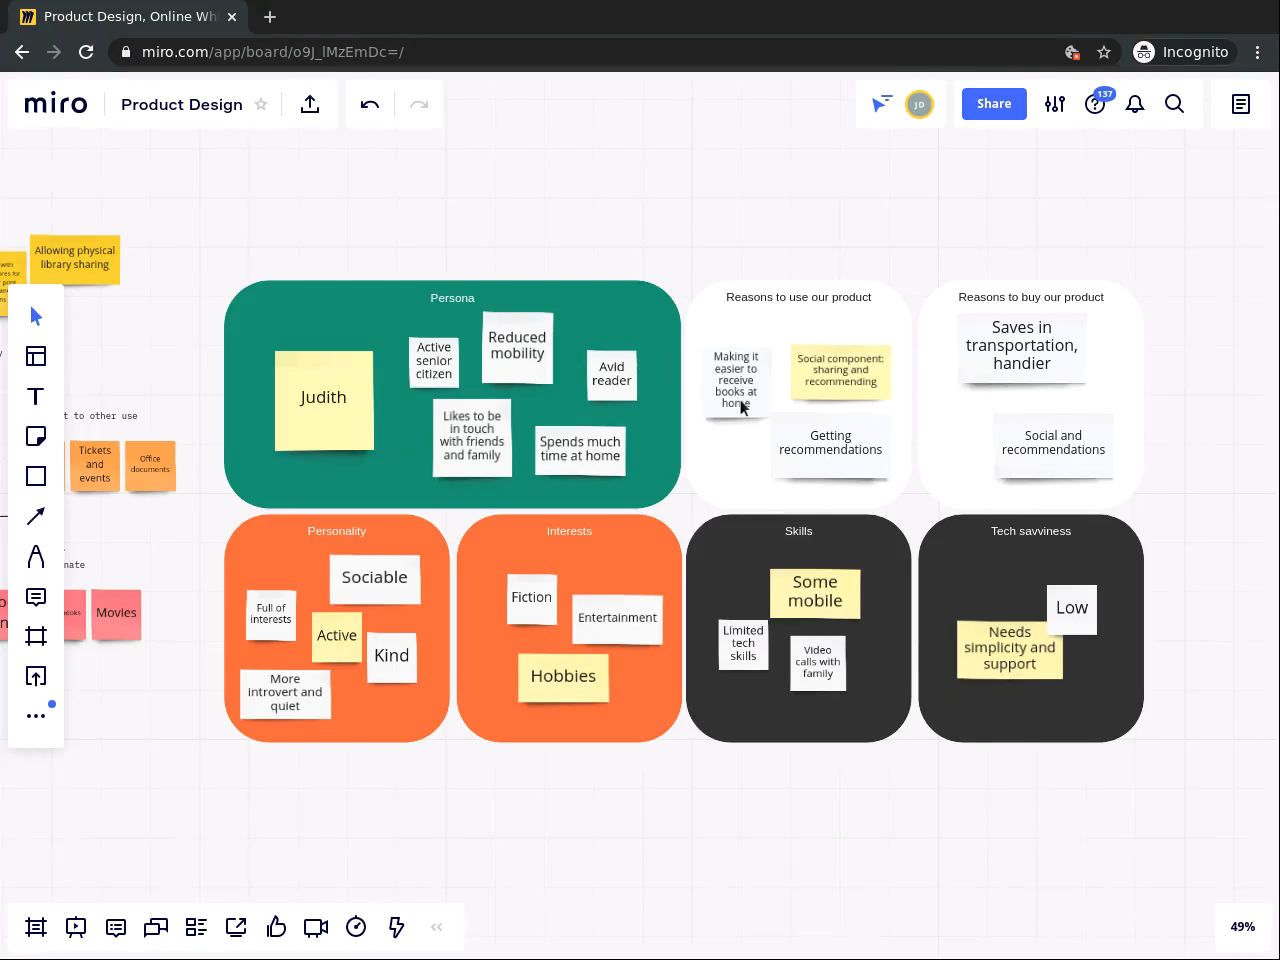Screen dimensions: 1280x960
Task: Select the Tickets and events orange note
Action: (x=95, y=465)
